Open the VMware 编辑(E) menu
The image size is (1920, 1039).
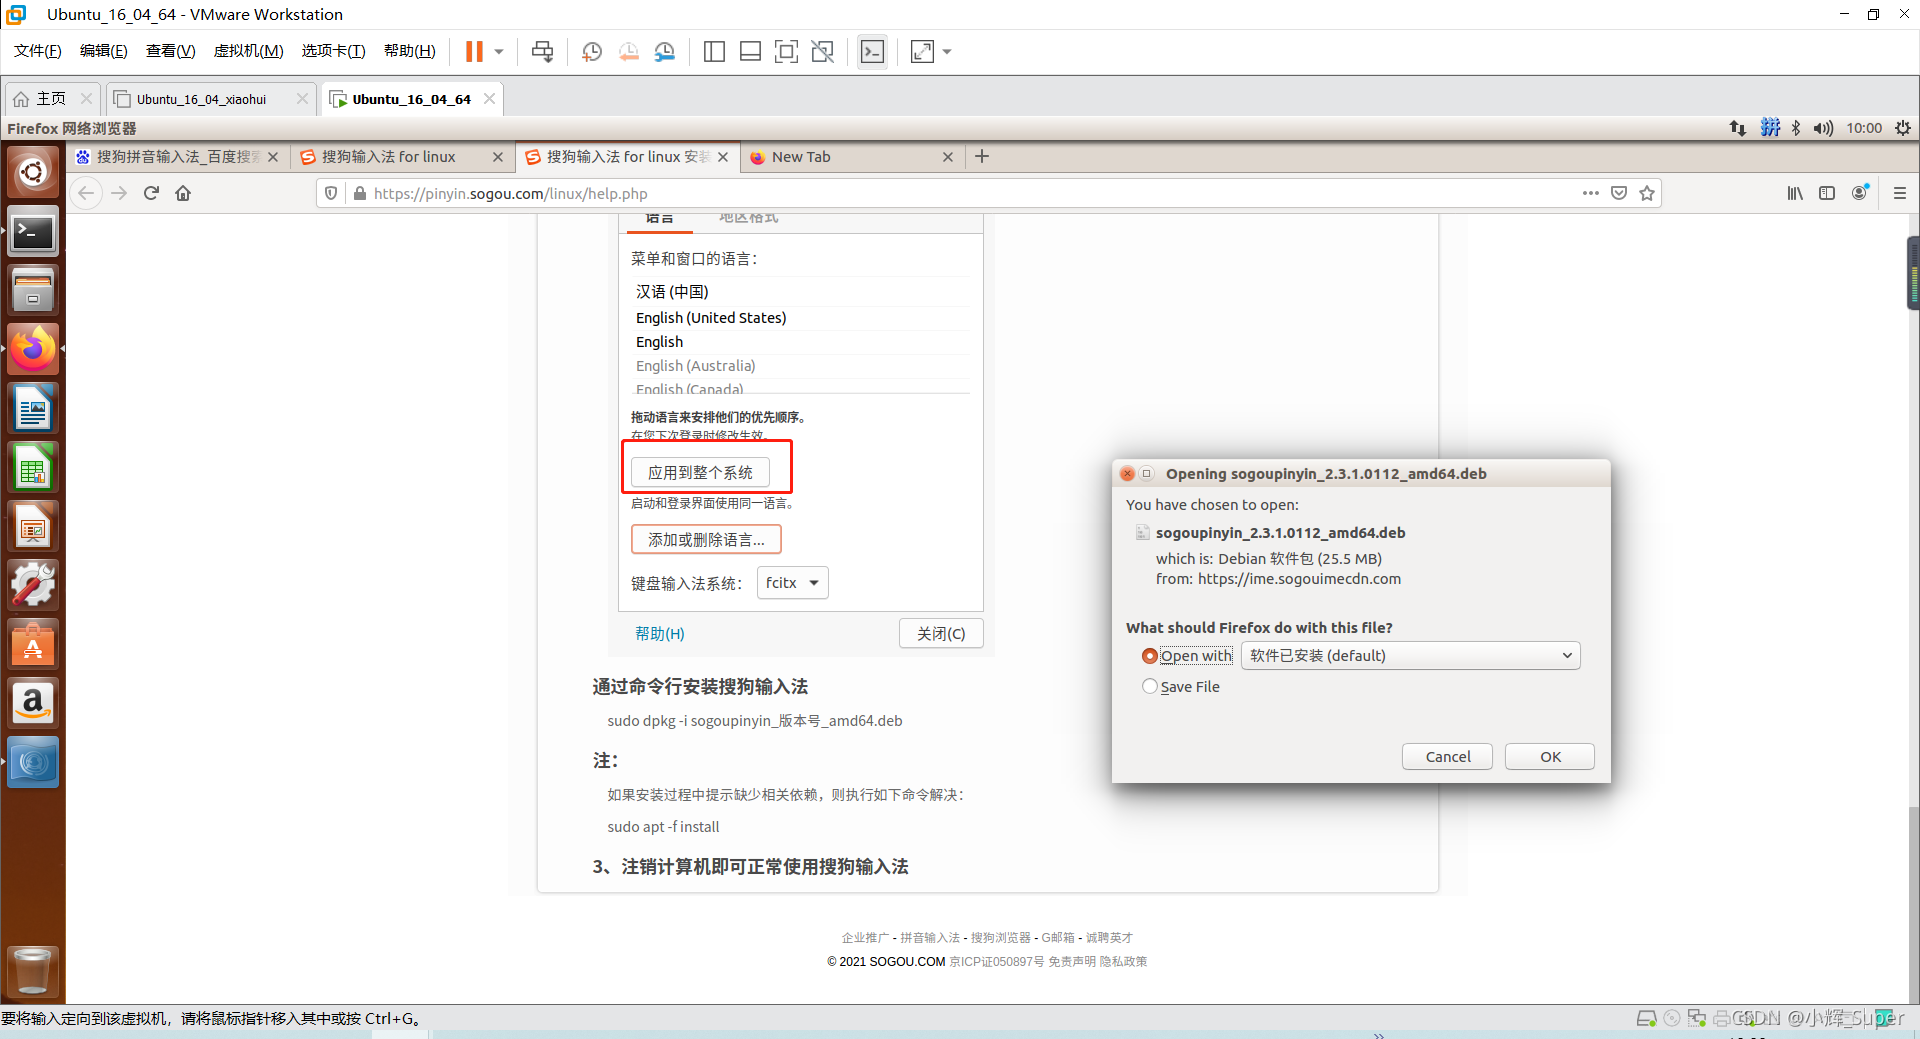tap(104, 51)
